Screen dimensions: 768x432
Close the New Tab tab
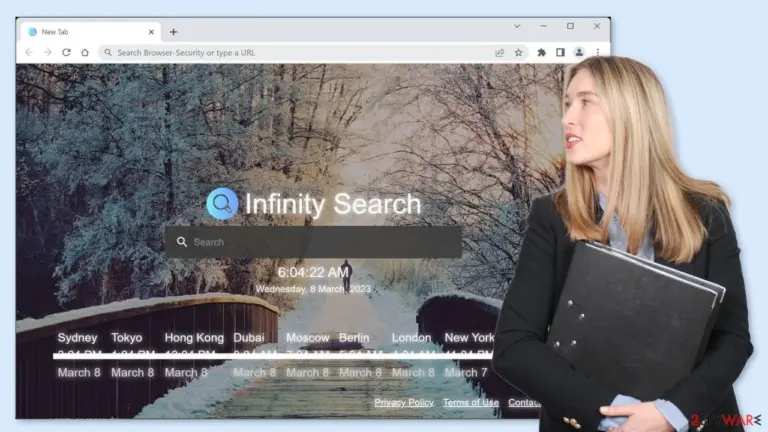pos(151,32)
